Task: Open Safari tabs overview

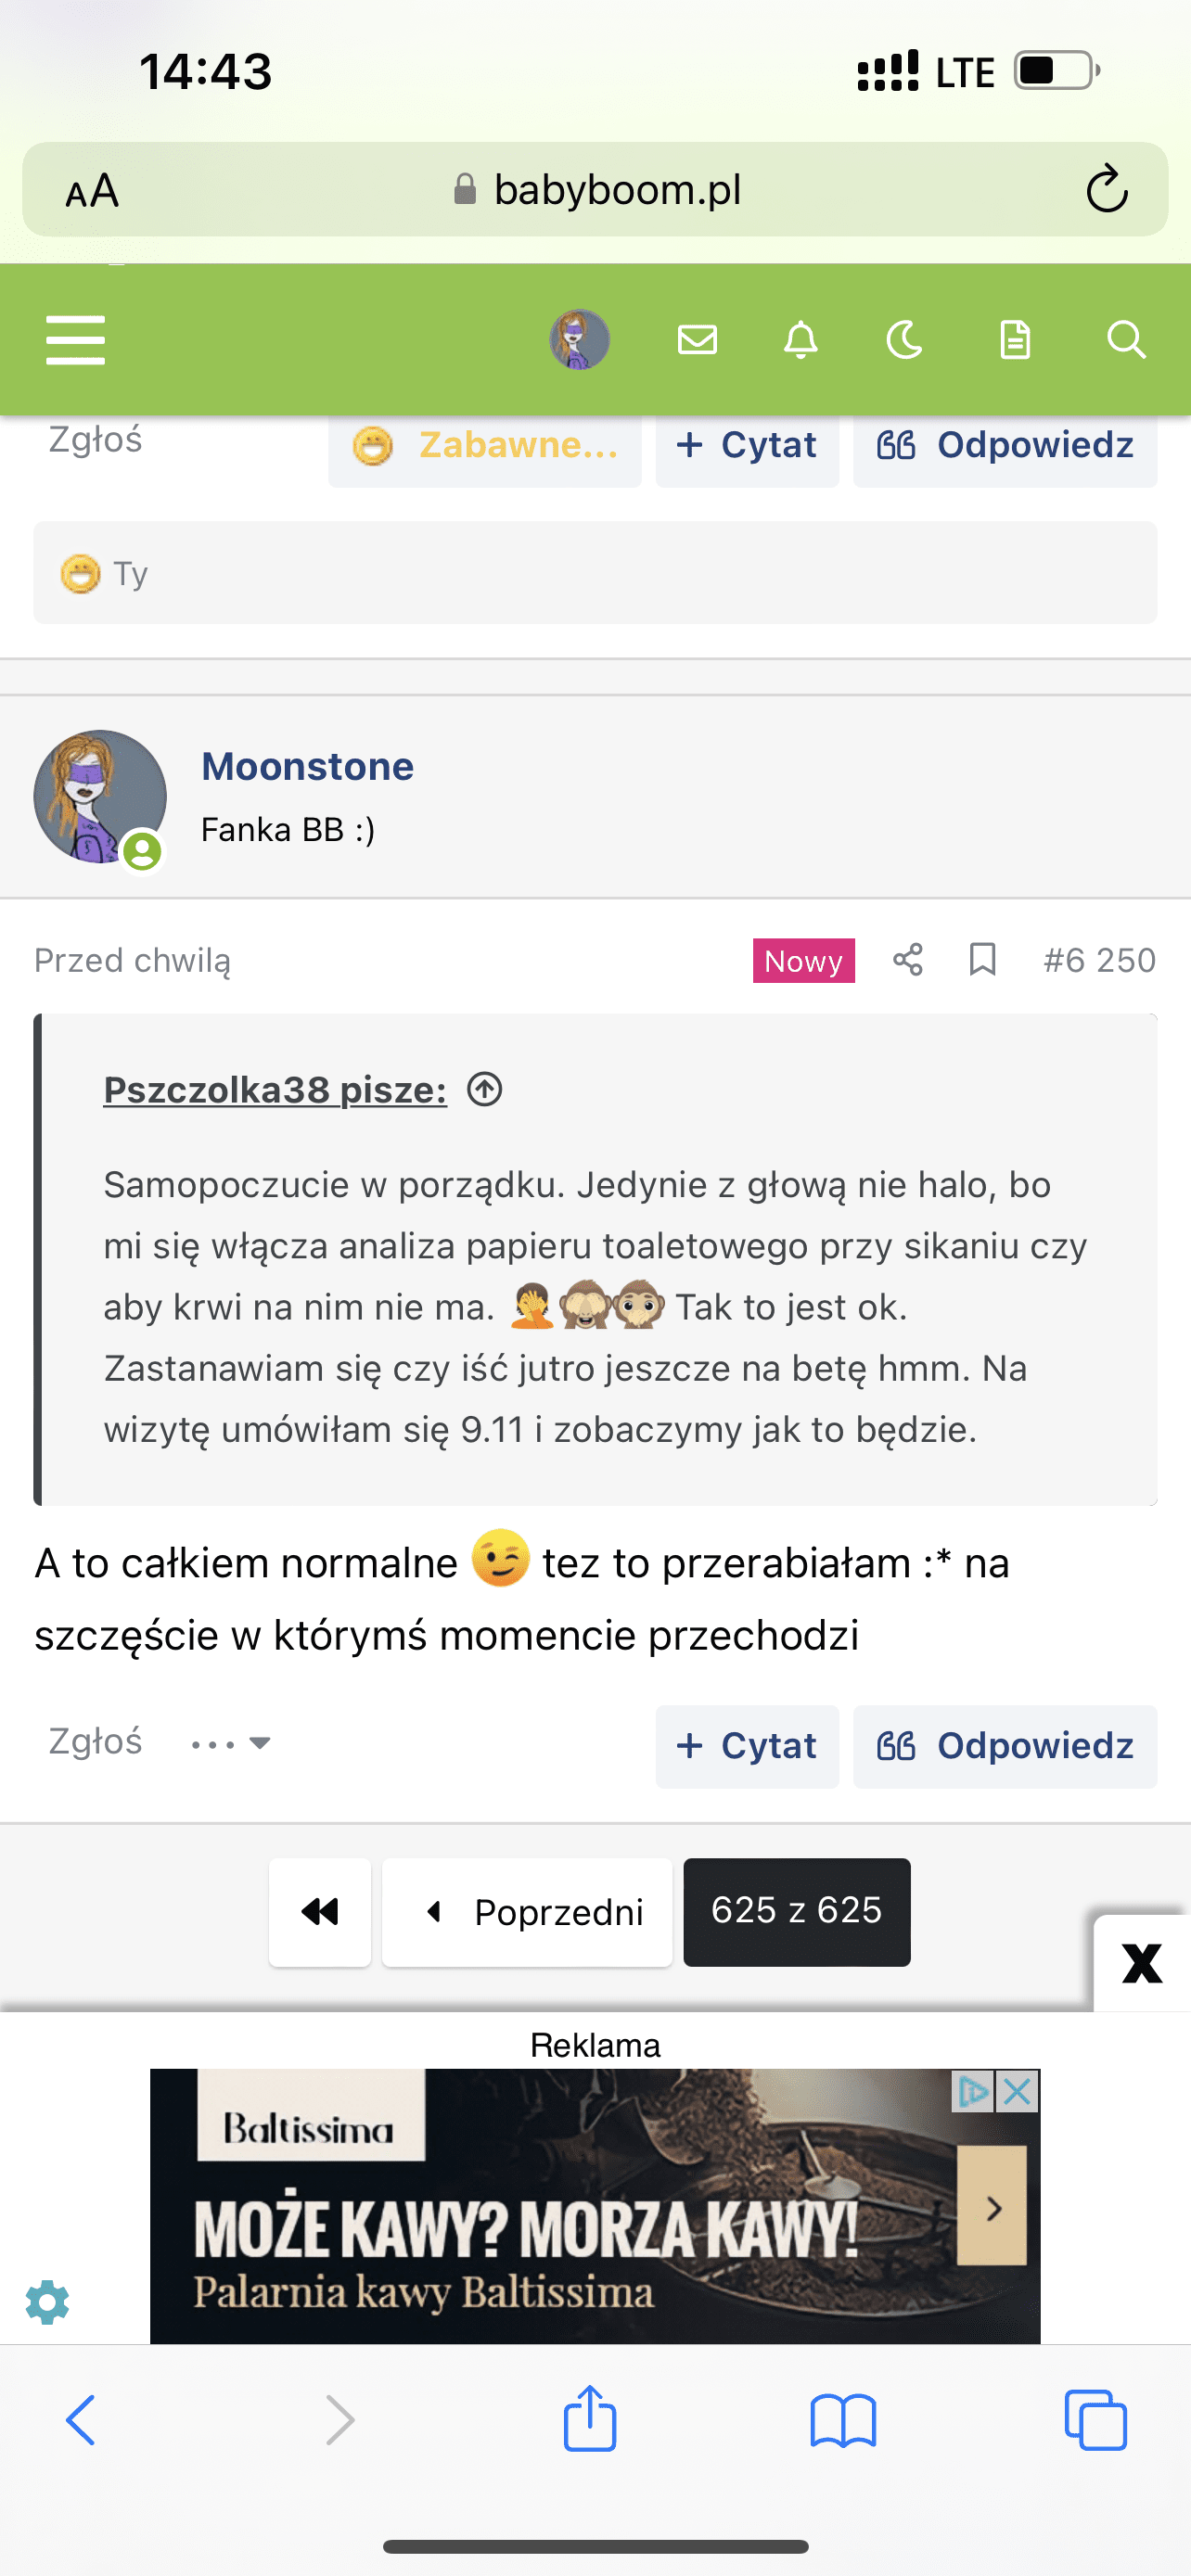Action: [x=1095, y=2421]
